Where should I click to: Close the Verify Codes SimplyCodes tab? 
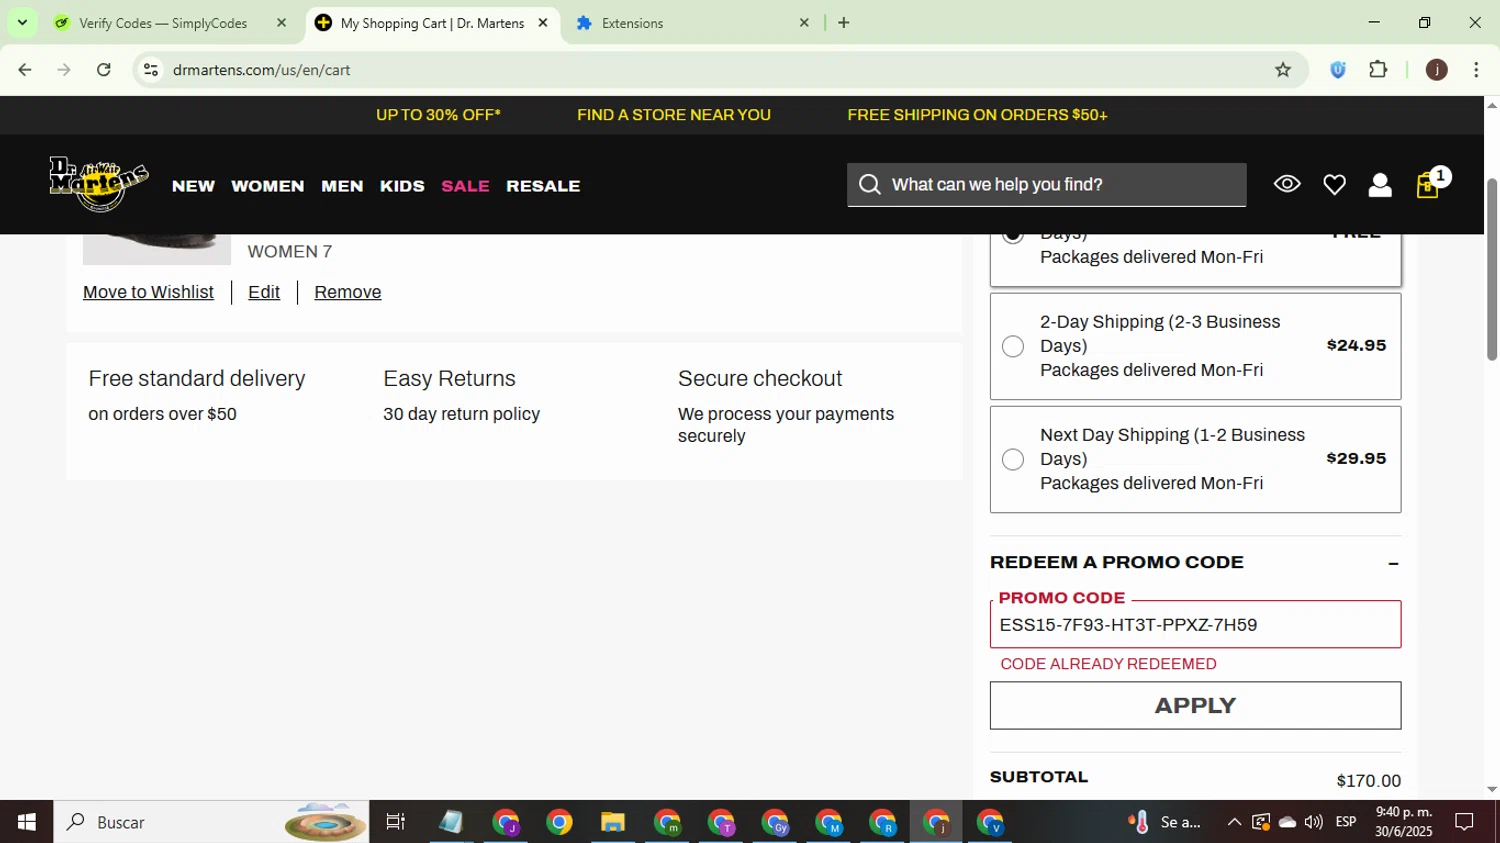(281, 23)
